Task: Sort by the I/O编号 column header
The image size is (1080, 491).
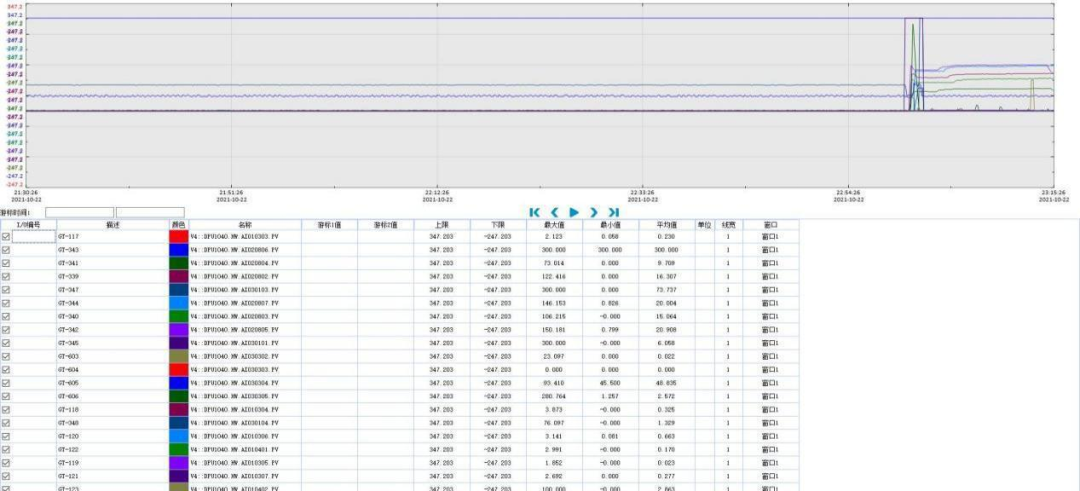Action: (x=28, y=224)
